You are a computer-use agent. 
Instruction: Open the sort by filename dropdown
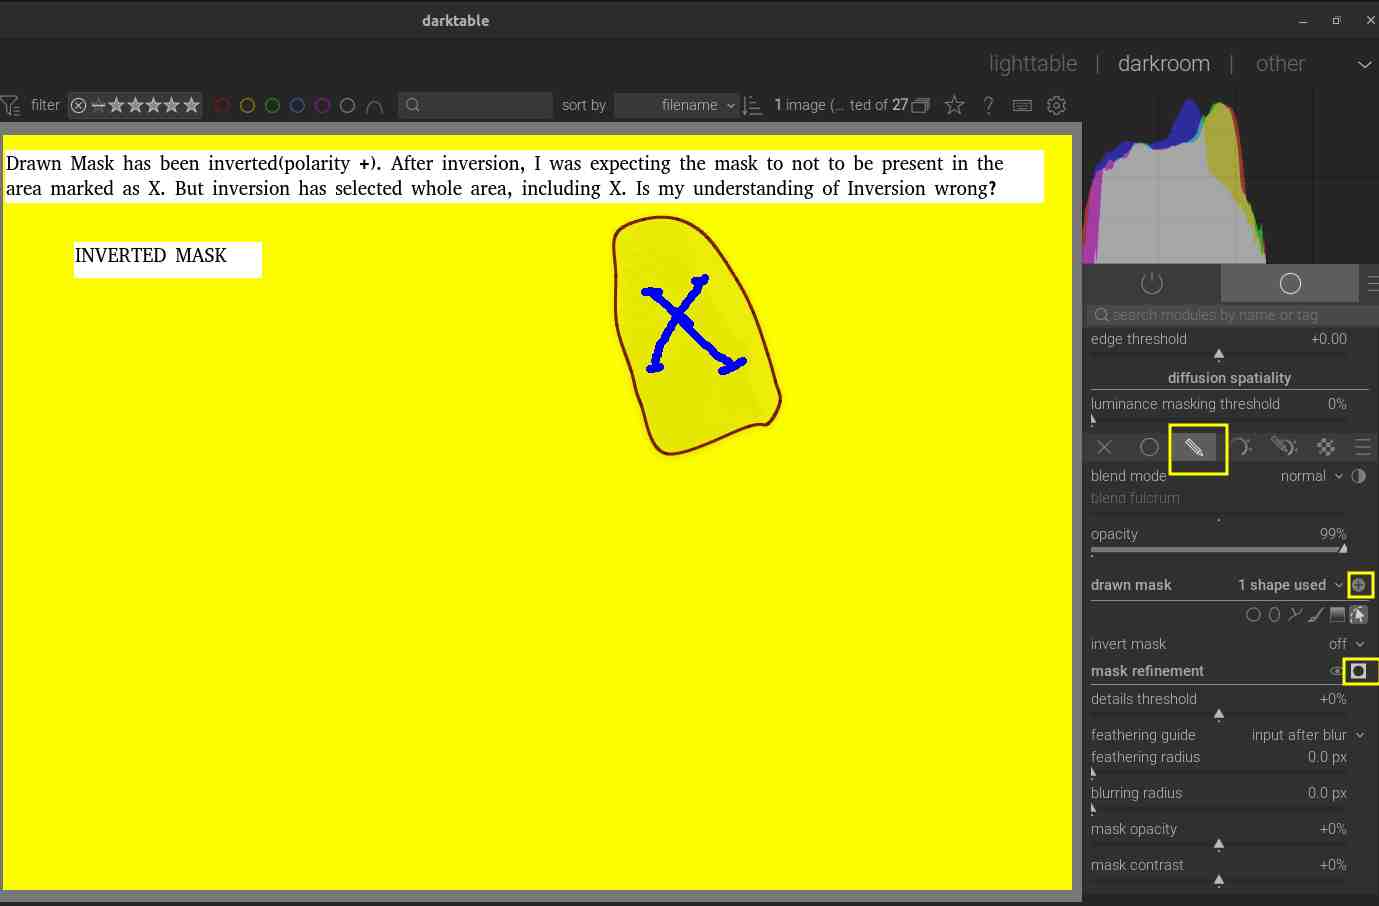tap(676, 105)
